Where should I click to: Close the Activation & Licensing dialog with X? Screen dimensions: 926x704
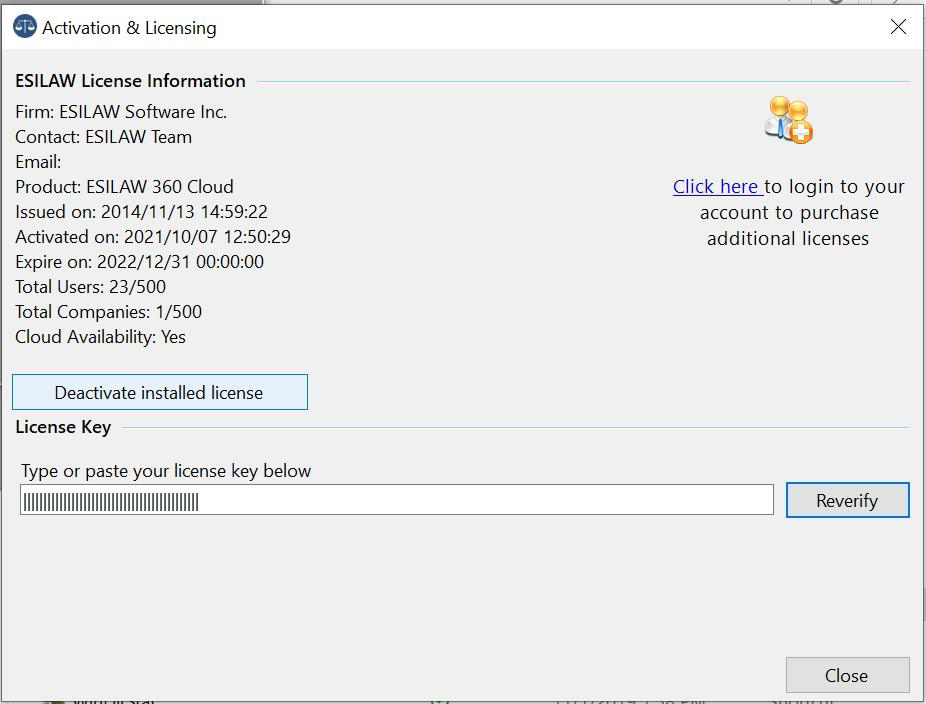coord(898,27)
